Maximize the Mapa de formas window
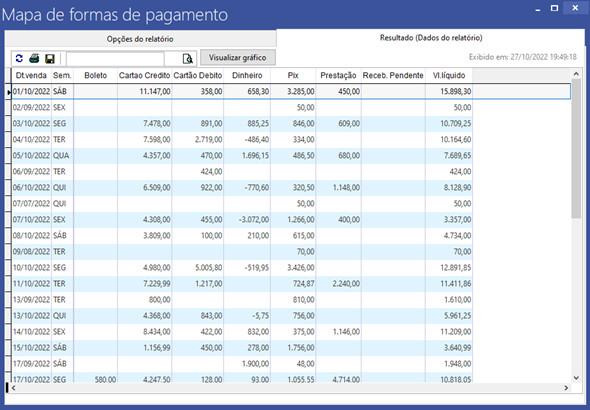 pos(554,8)
